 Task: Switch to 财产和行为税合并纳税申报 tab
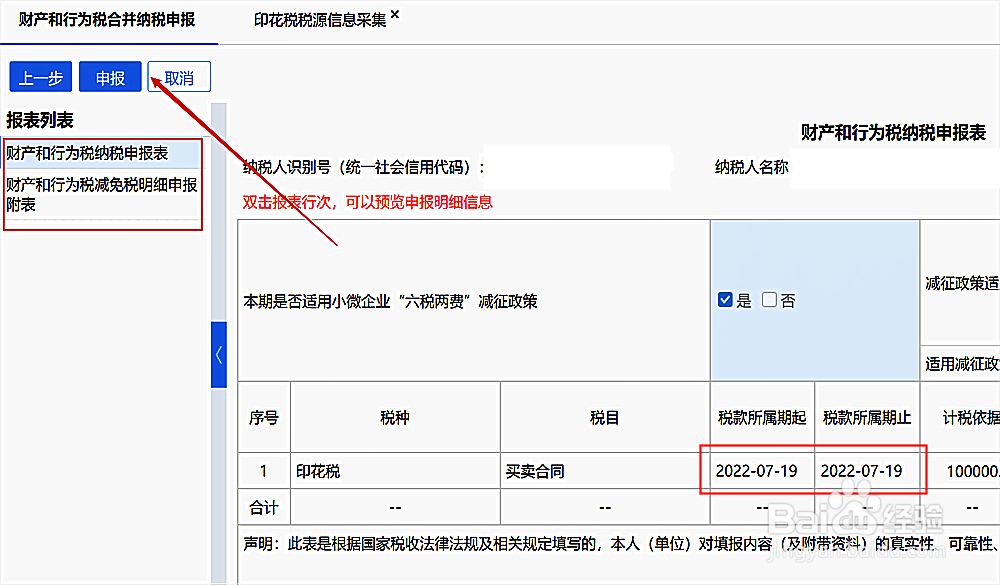(x=107, y=20)
